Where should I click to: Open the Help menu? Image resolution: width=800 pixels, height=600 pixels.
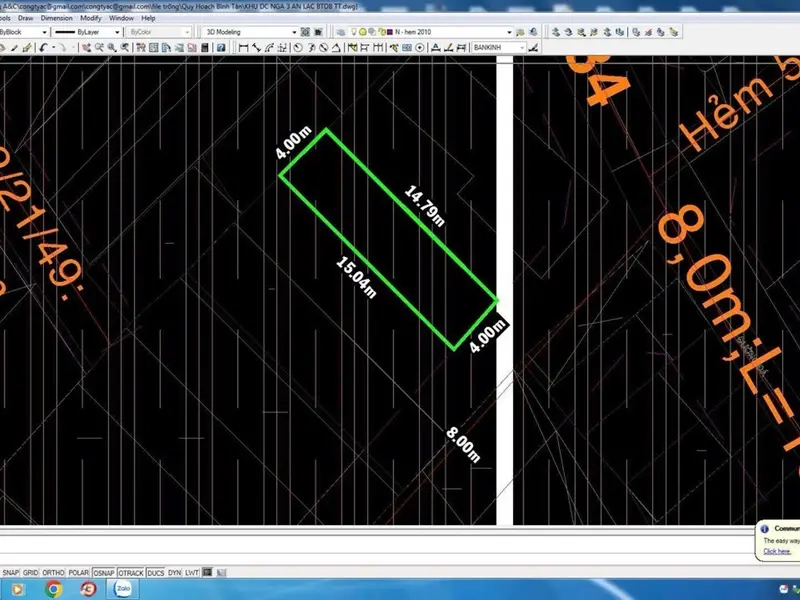click(x=148, y=18)
